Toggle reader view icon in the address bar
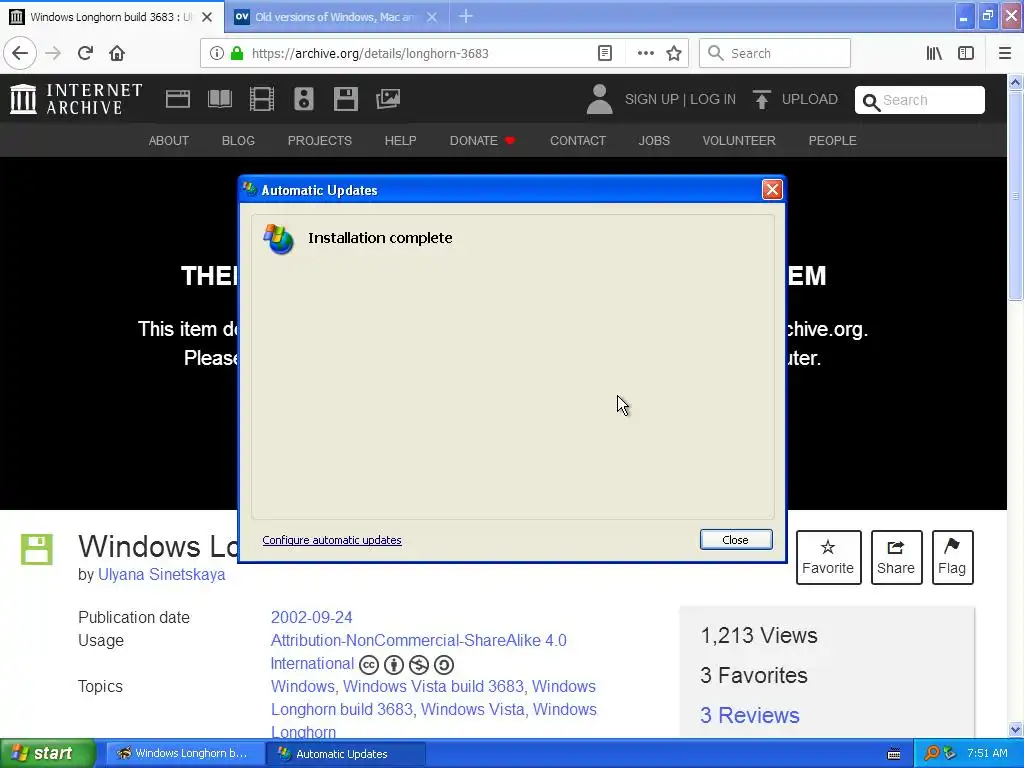This screenshot has height=768, width=1024. click(605, 53)
